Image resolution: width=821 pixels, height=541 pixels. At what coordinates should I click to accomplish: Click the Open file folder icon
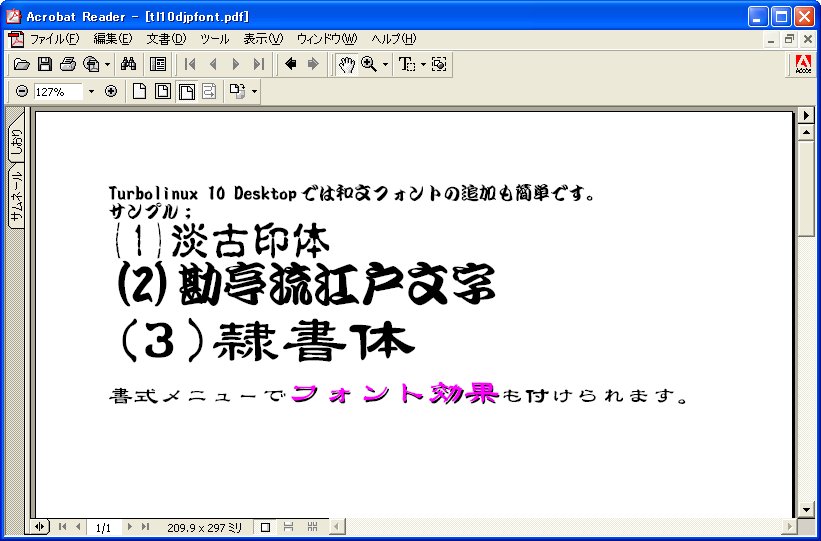point(21,64)
